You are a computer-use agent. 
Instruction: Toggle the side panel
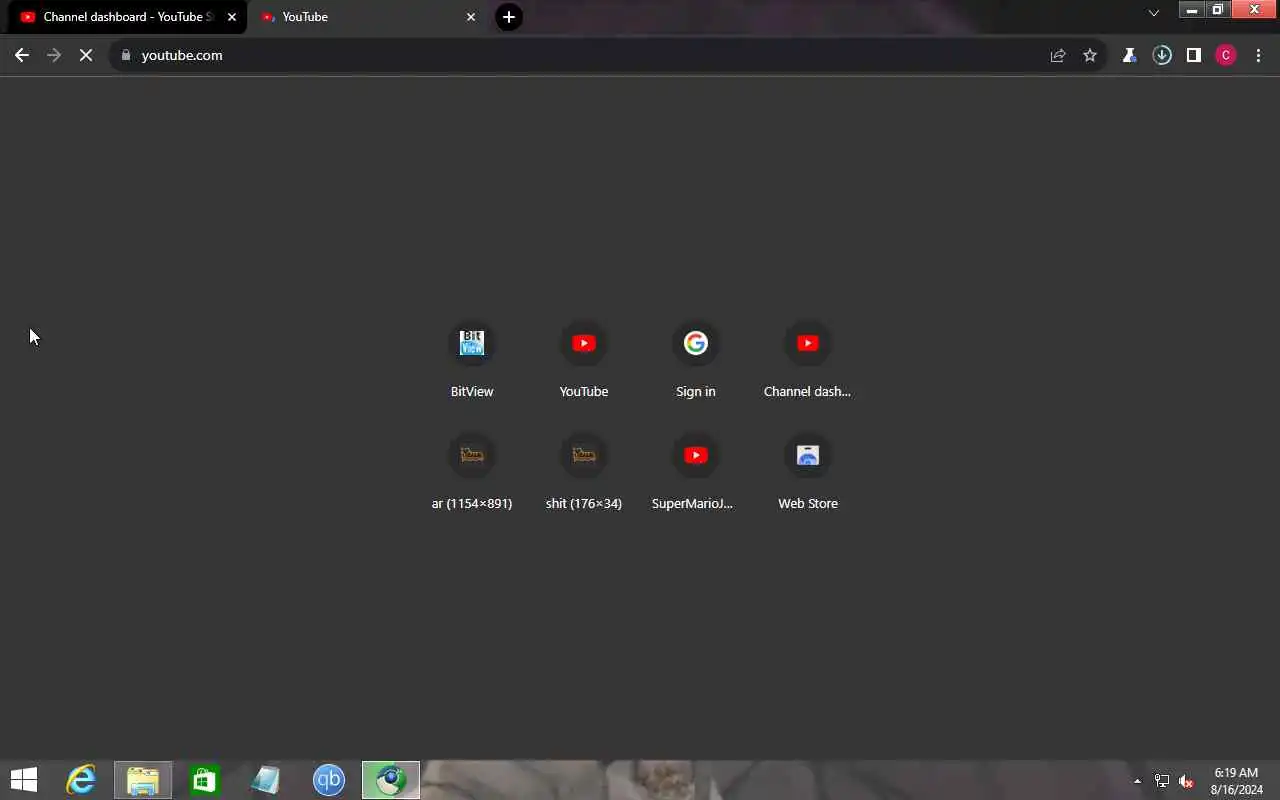(x=1194, y=55)
